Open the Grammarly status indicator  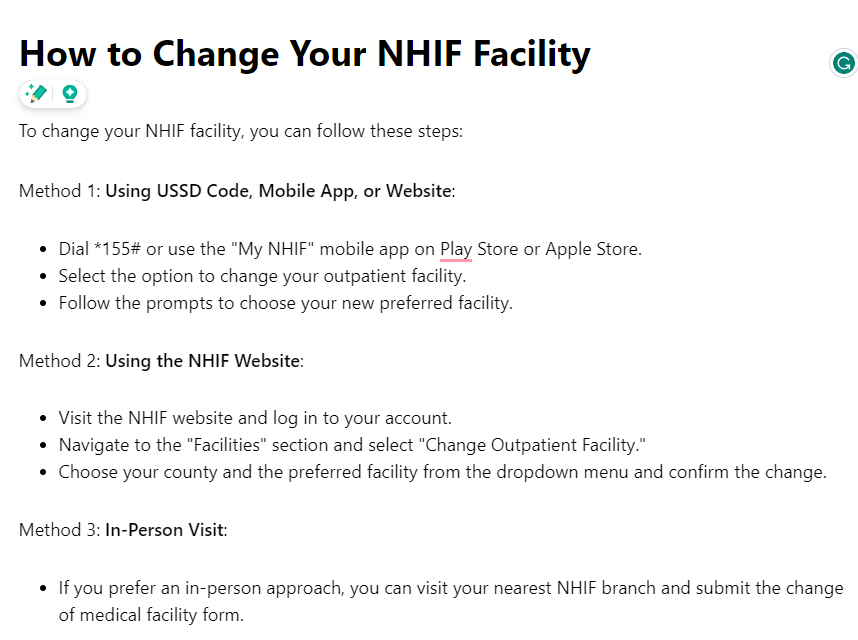[x=843, y=63]
